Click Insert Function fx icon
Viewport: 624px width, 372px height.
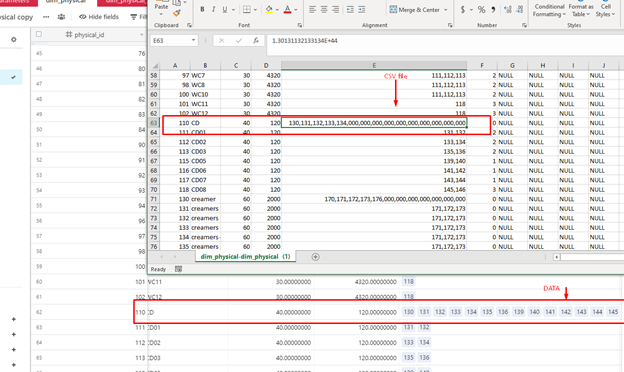coord(256,40)
